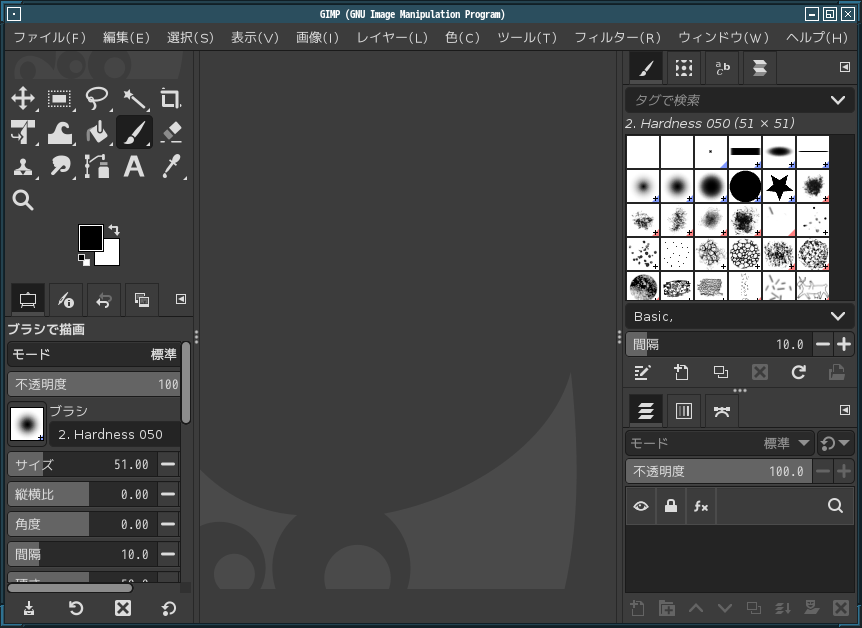Click the Paths tool icon
Screen dimensions: 862x628
click(x=97, y=166)
